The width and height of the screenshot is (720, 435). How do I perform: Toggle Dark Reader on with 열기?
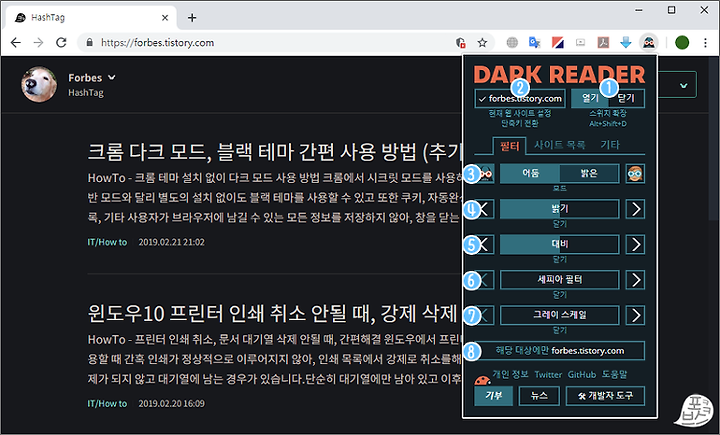coord(590,98)
